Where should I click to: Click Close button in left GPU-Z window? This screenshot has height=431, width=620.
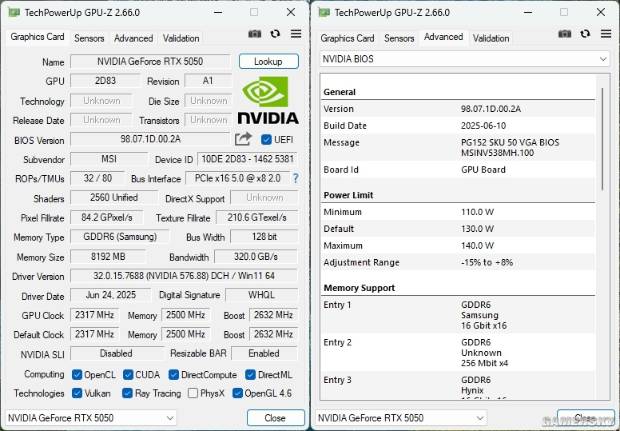(x=275, y=418)
